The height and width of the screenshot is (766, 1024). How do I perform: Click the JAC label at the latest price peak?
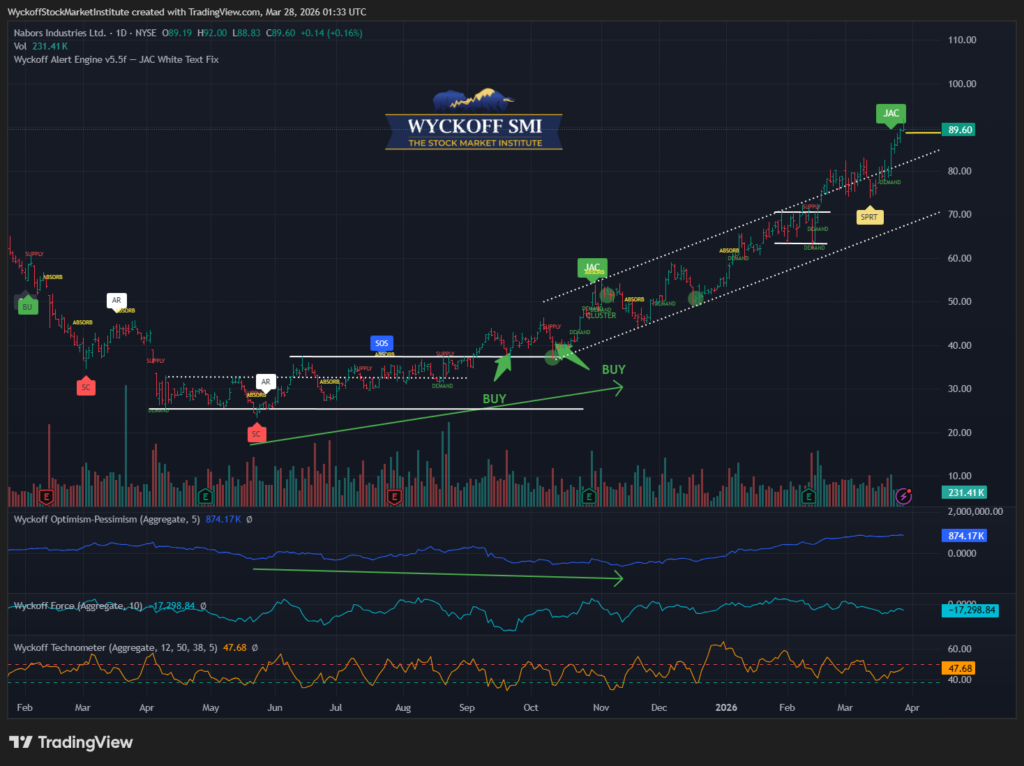pos(890,114)
